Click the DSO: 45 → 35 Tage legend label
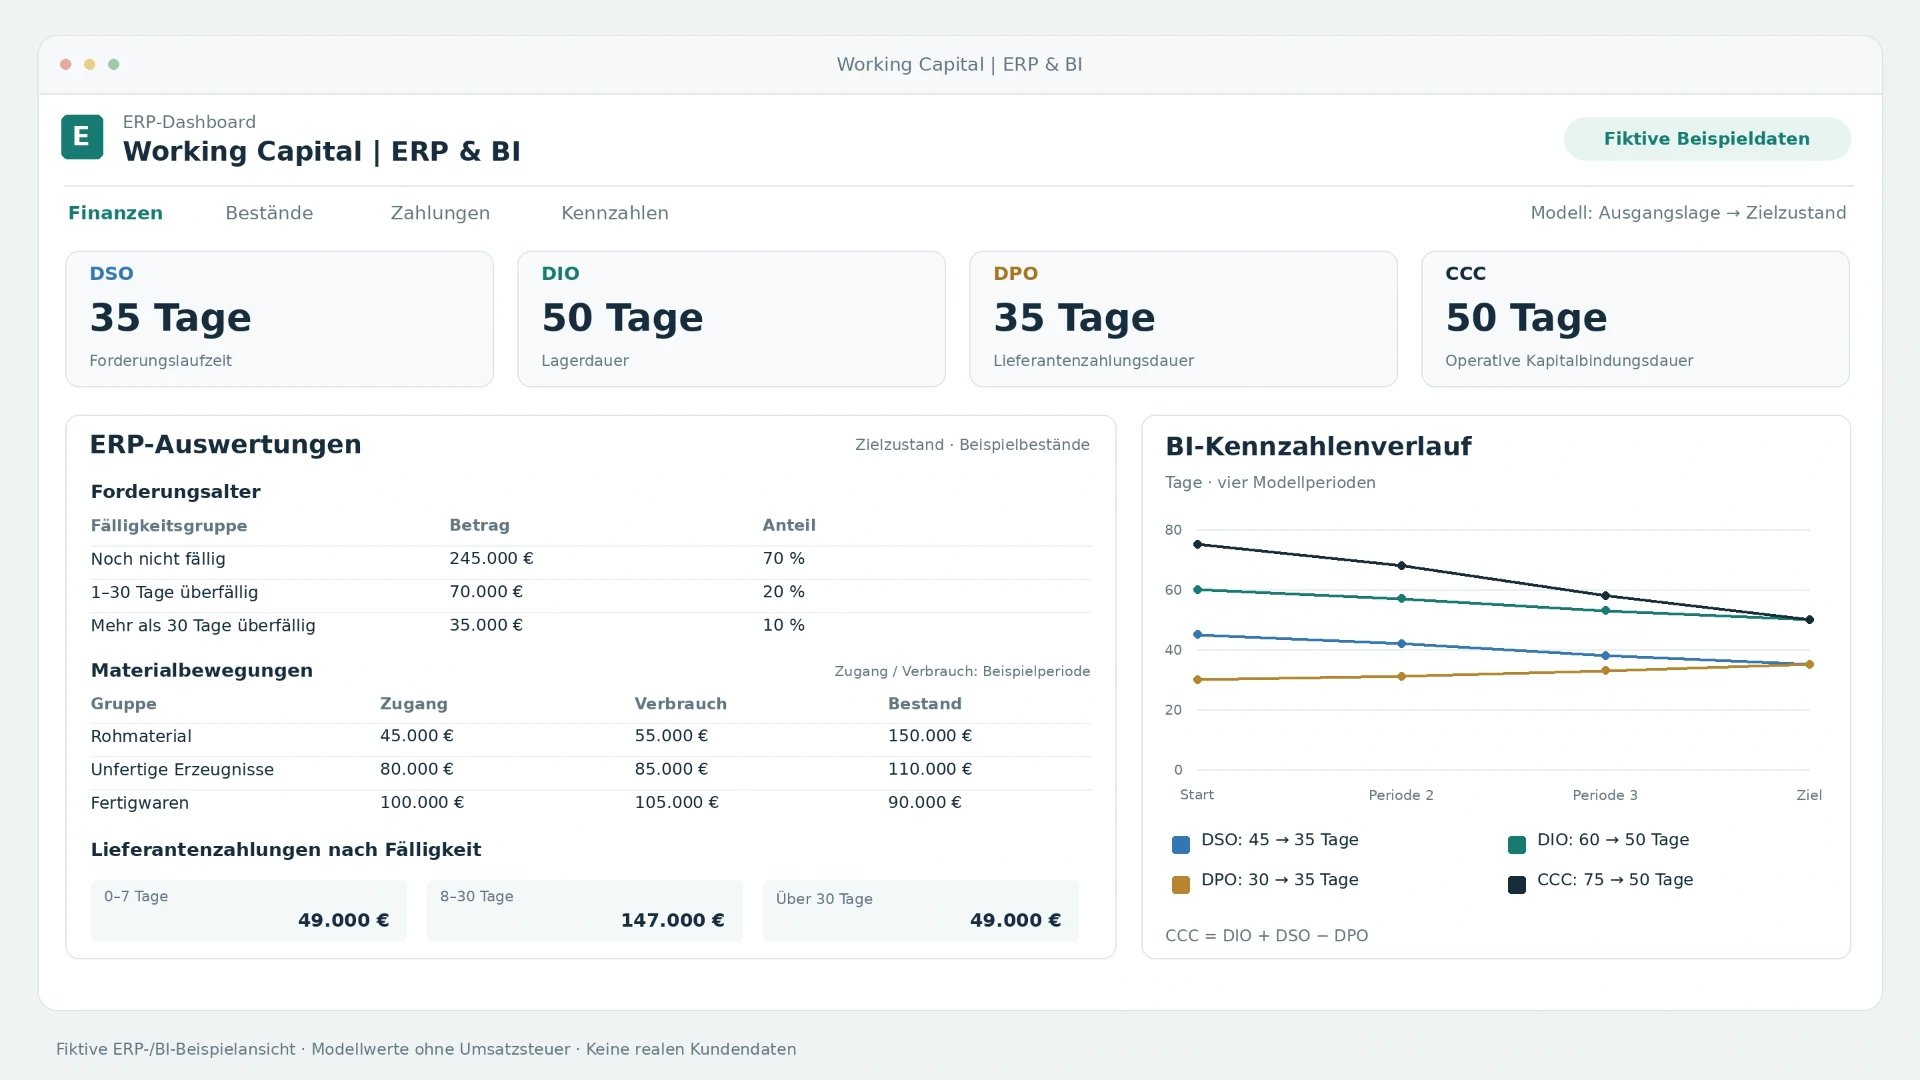 pos(1280,840)
